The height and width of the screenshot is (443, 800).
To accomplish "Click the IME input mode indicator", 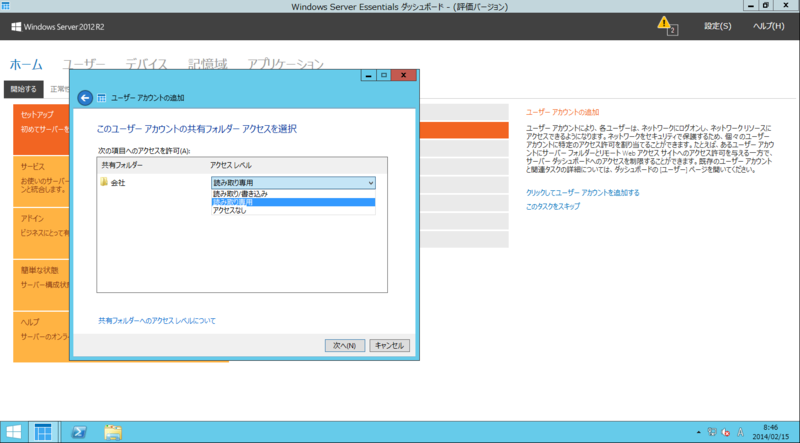I will pos(740,432).
